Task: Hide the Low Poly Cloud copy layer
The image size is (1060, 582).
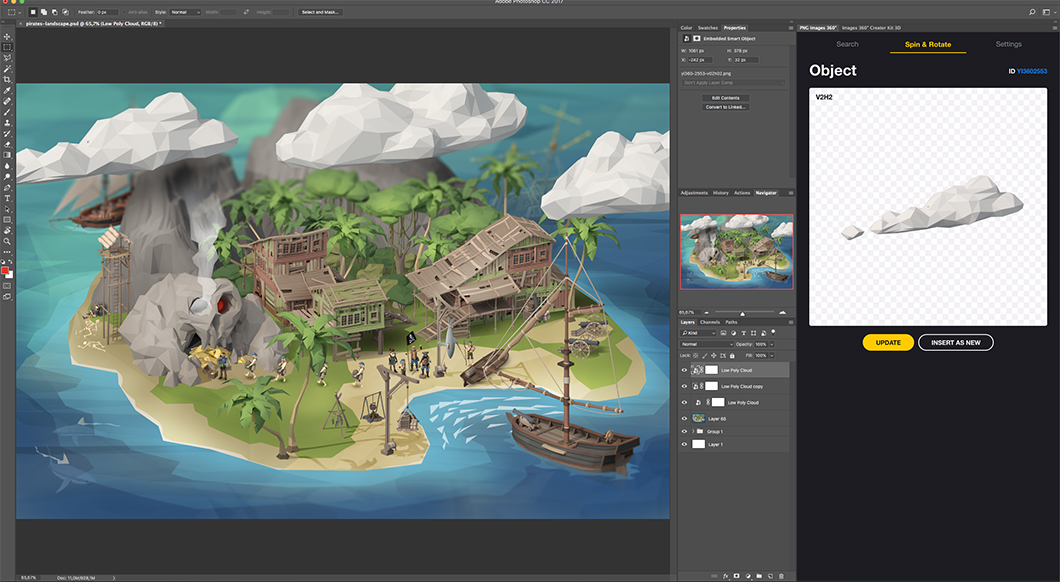Action: pos(684,387)
